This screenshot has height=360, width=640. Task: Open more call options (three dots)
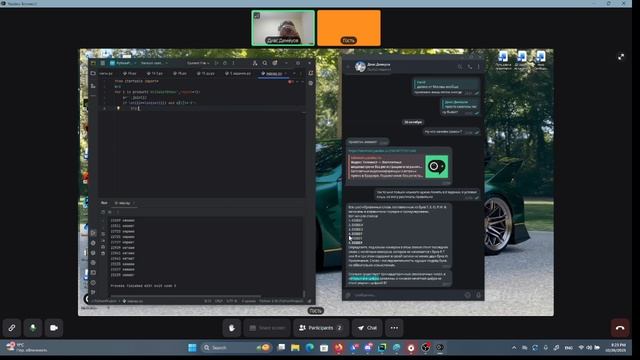[394, 328]
